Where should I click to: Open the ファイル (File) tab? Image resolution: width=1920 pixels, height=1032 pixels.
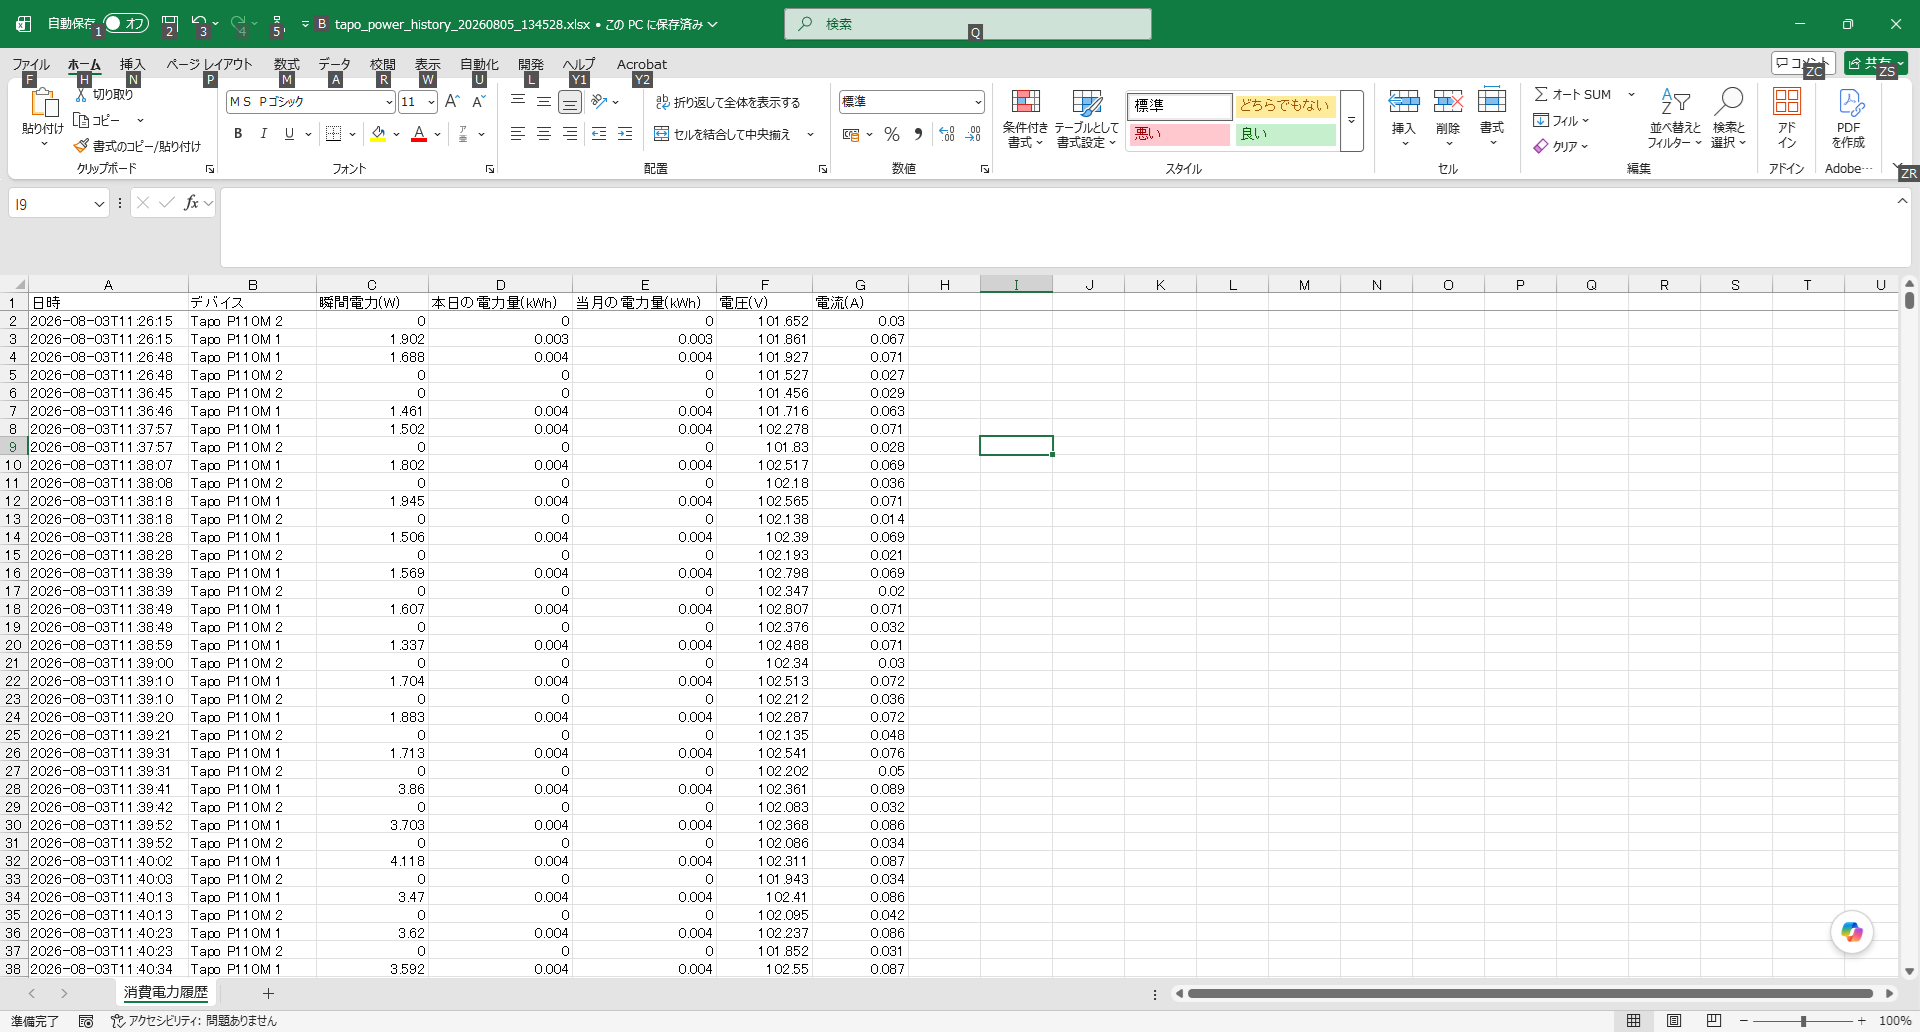31,64
